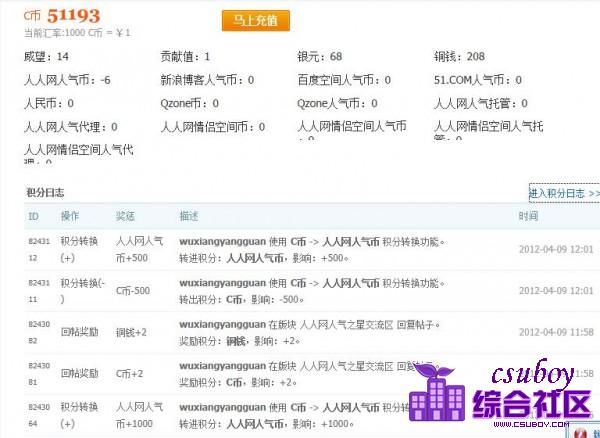
Task: Select the 时间 column header
Action: (x=528, y=216)
